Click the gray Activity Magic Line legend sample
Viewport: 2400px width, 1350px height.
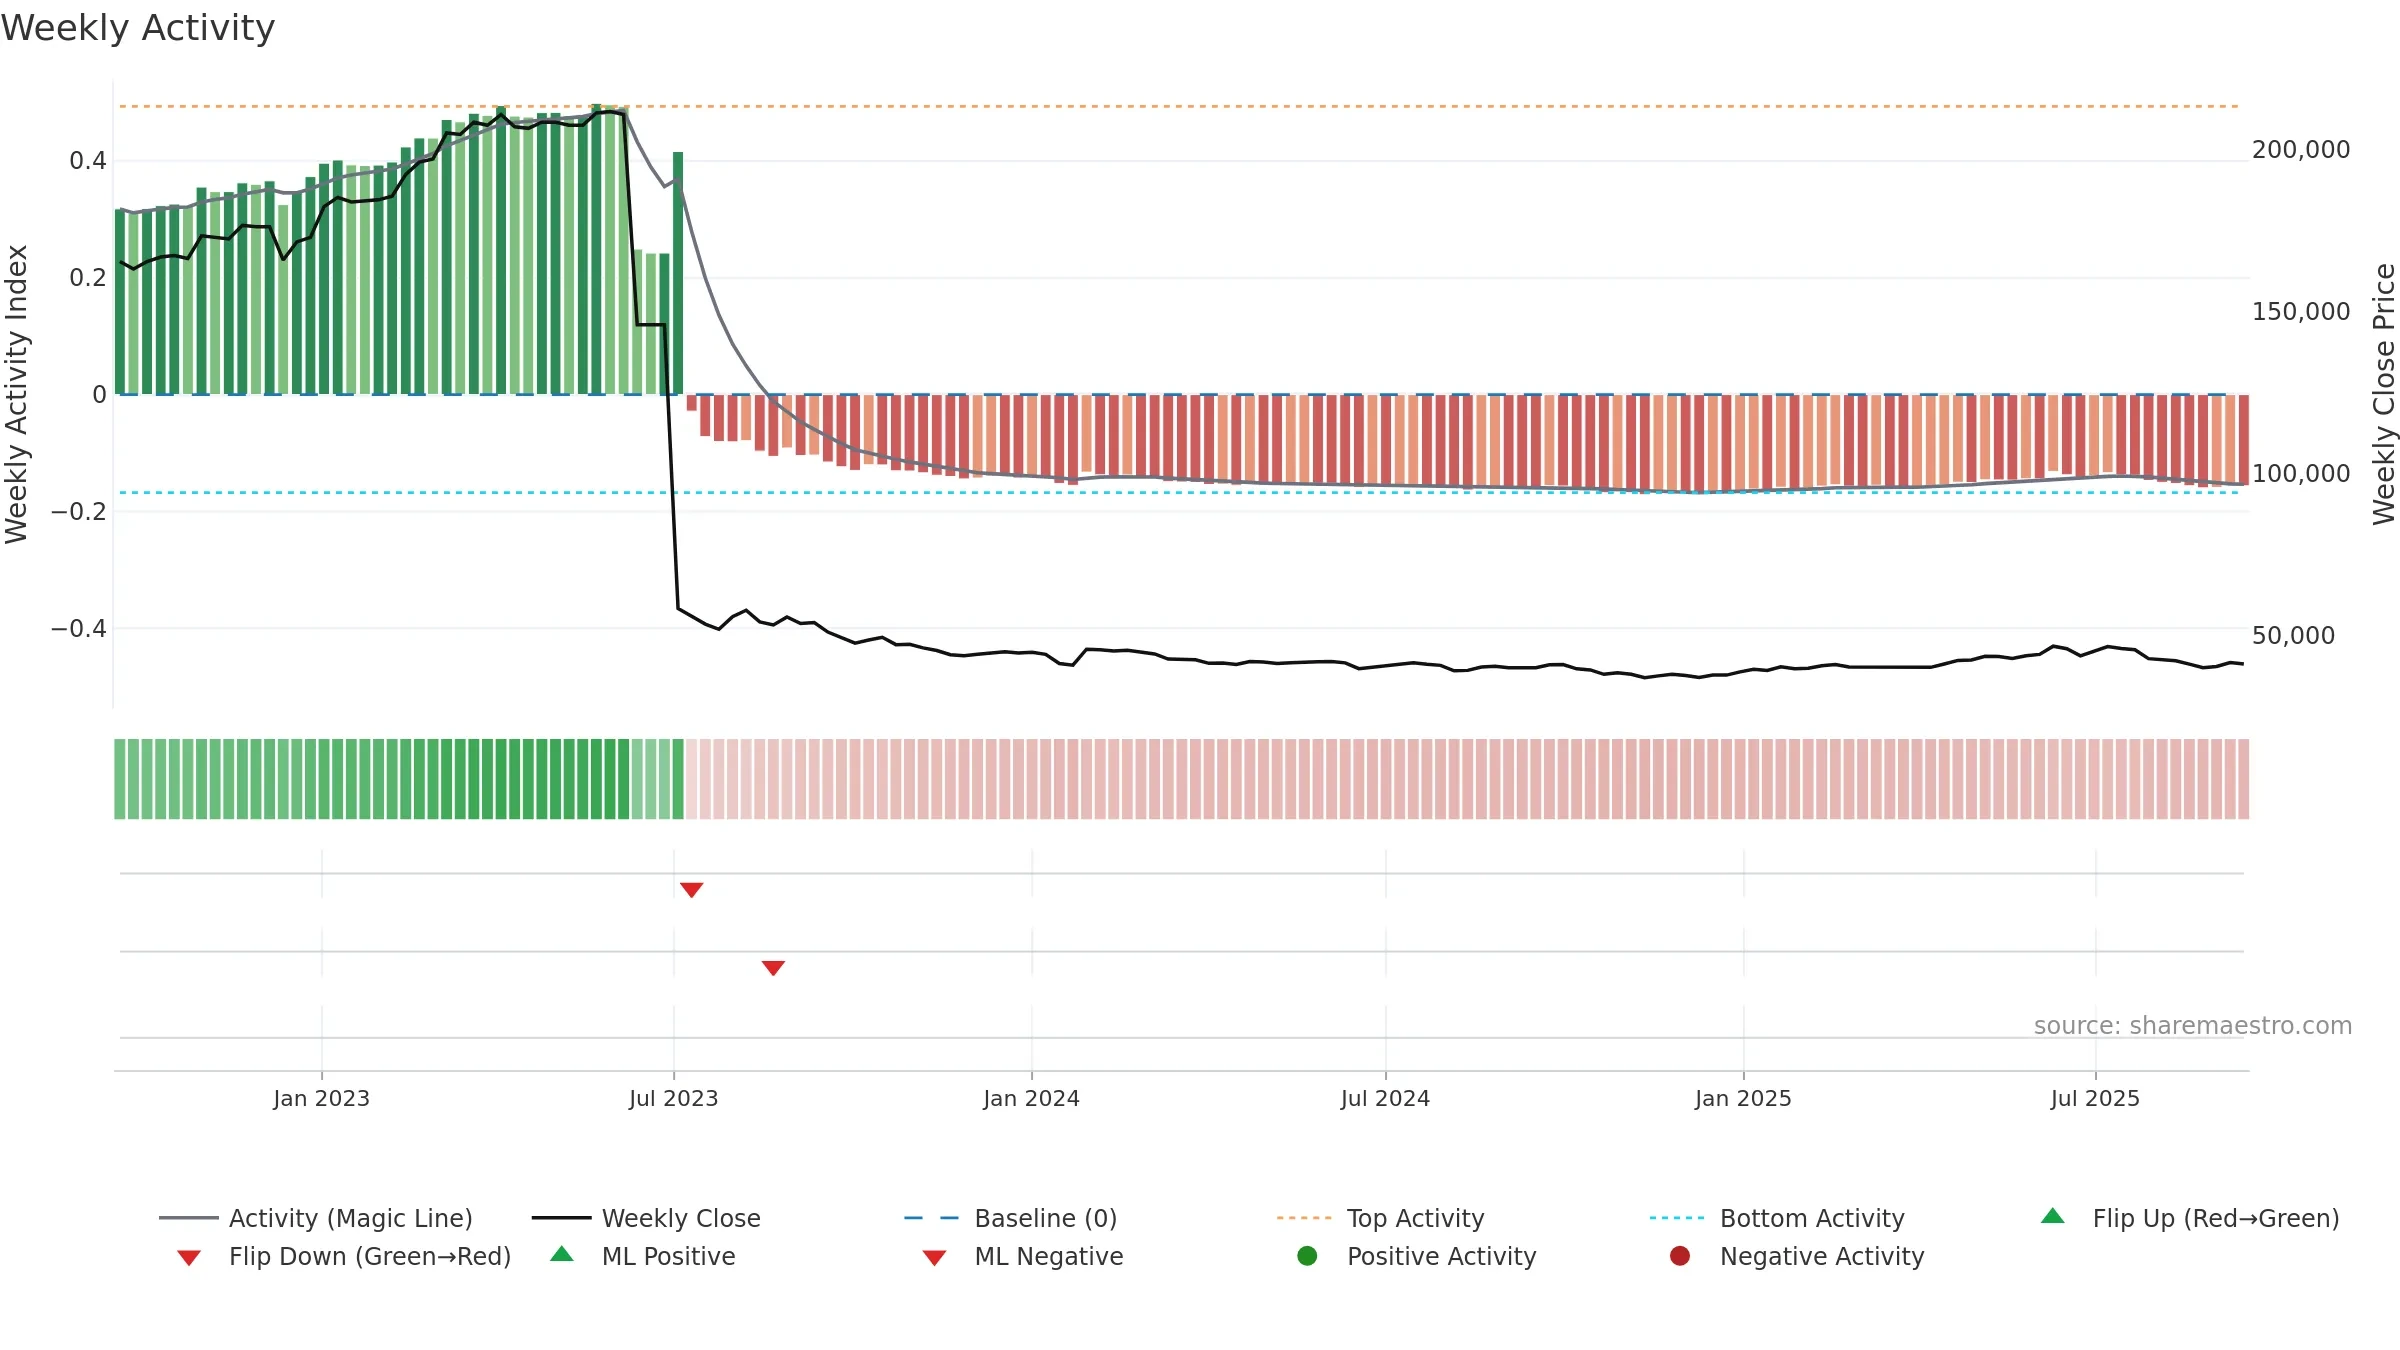point(189,1218)
